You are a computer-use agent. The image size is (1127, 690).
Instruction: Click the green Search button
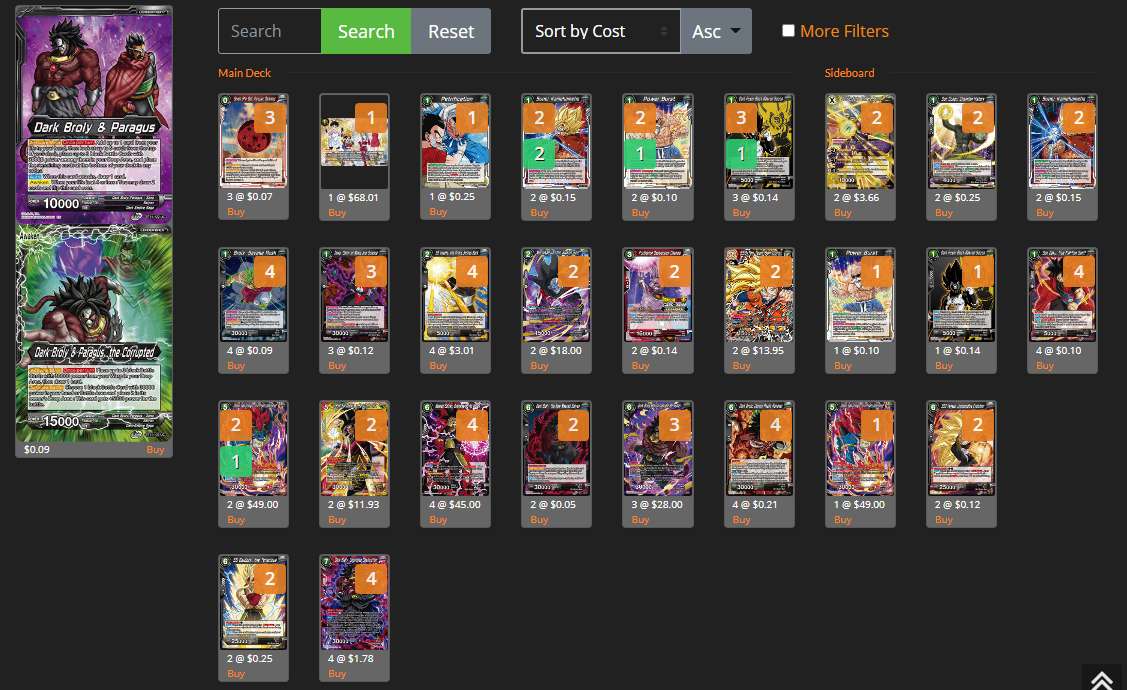click(x=366, y=31)
